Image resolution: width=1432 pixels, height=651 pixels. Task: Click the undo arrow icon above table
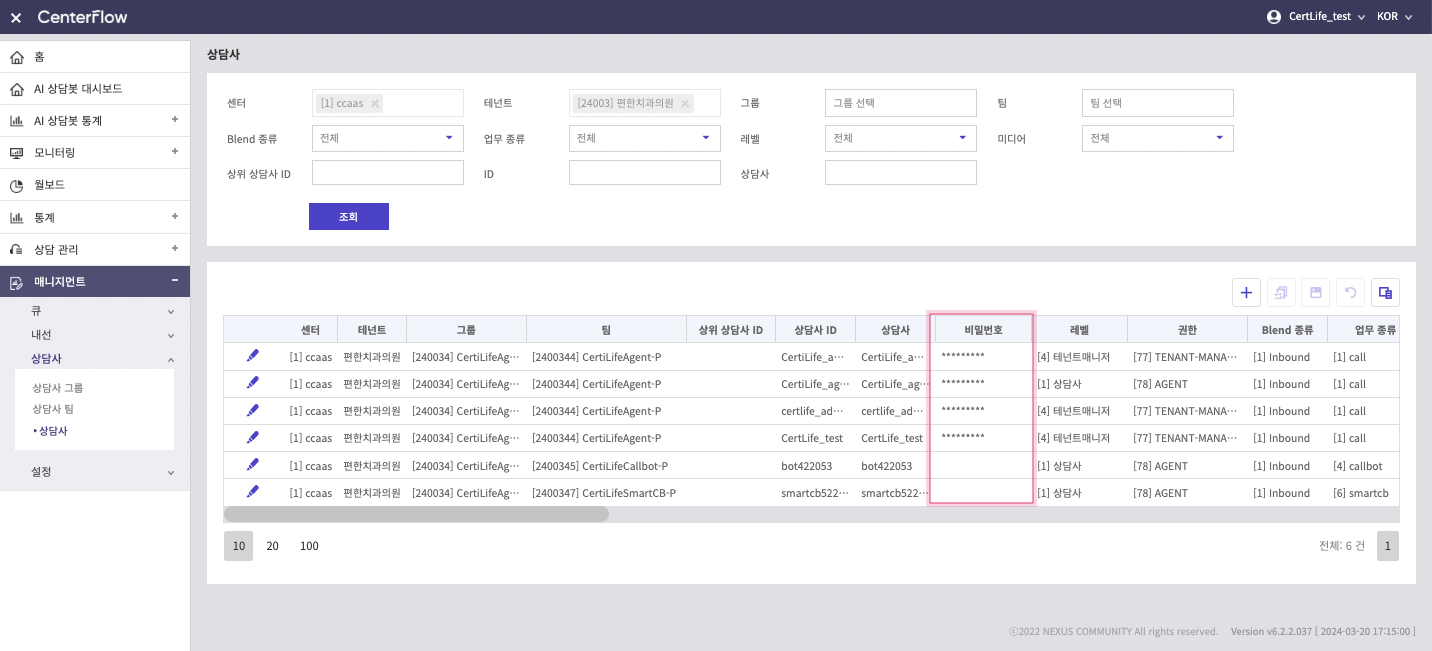(x=1350, y=292)
